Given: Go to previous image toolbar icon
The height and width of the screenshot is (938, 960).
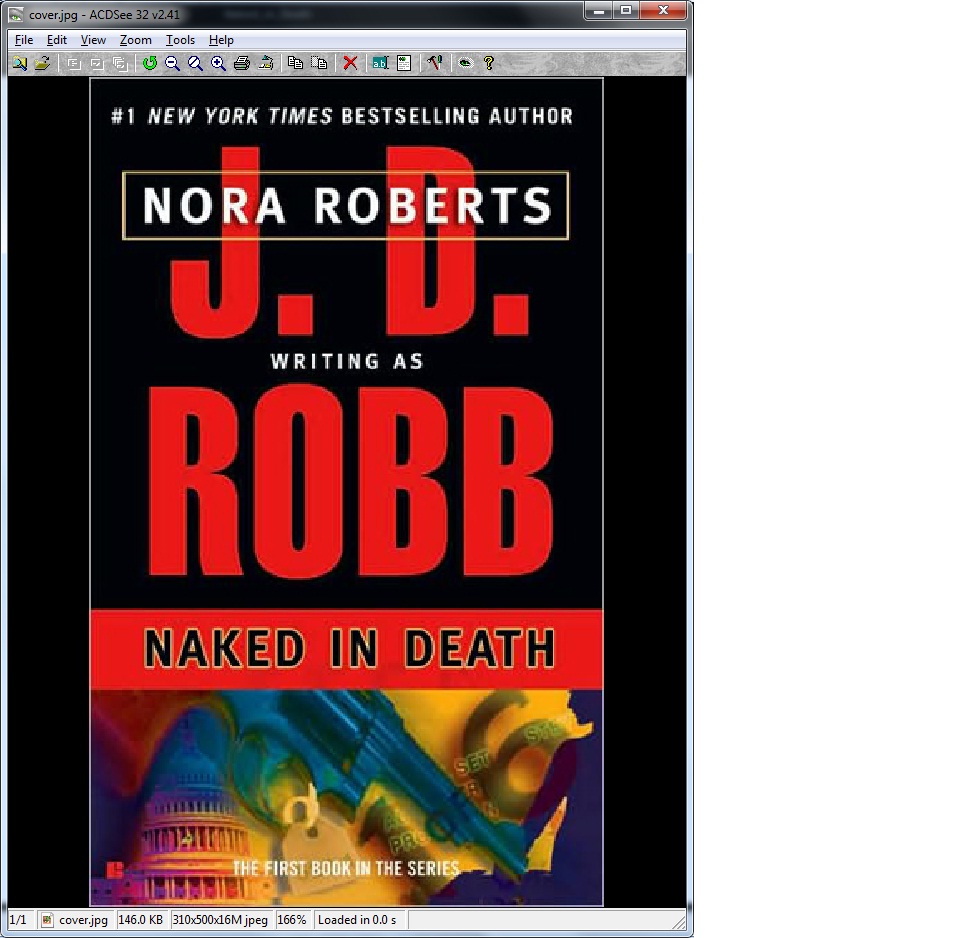Looking at the screenshot, I should pyautogui.click(x=74, y=63).
